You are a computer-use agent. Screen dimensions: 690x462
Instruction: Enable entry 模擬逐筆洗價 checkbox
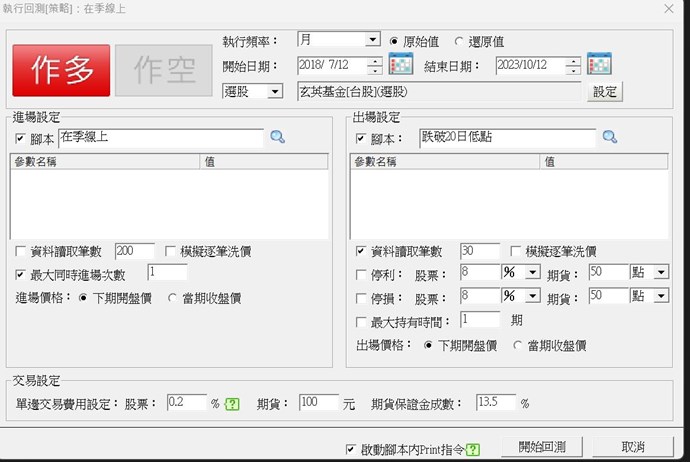170,251
